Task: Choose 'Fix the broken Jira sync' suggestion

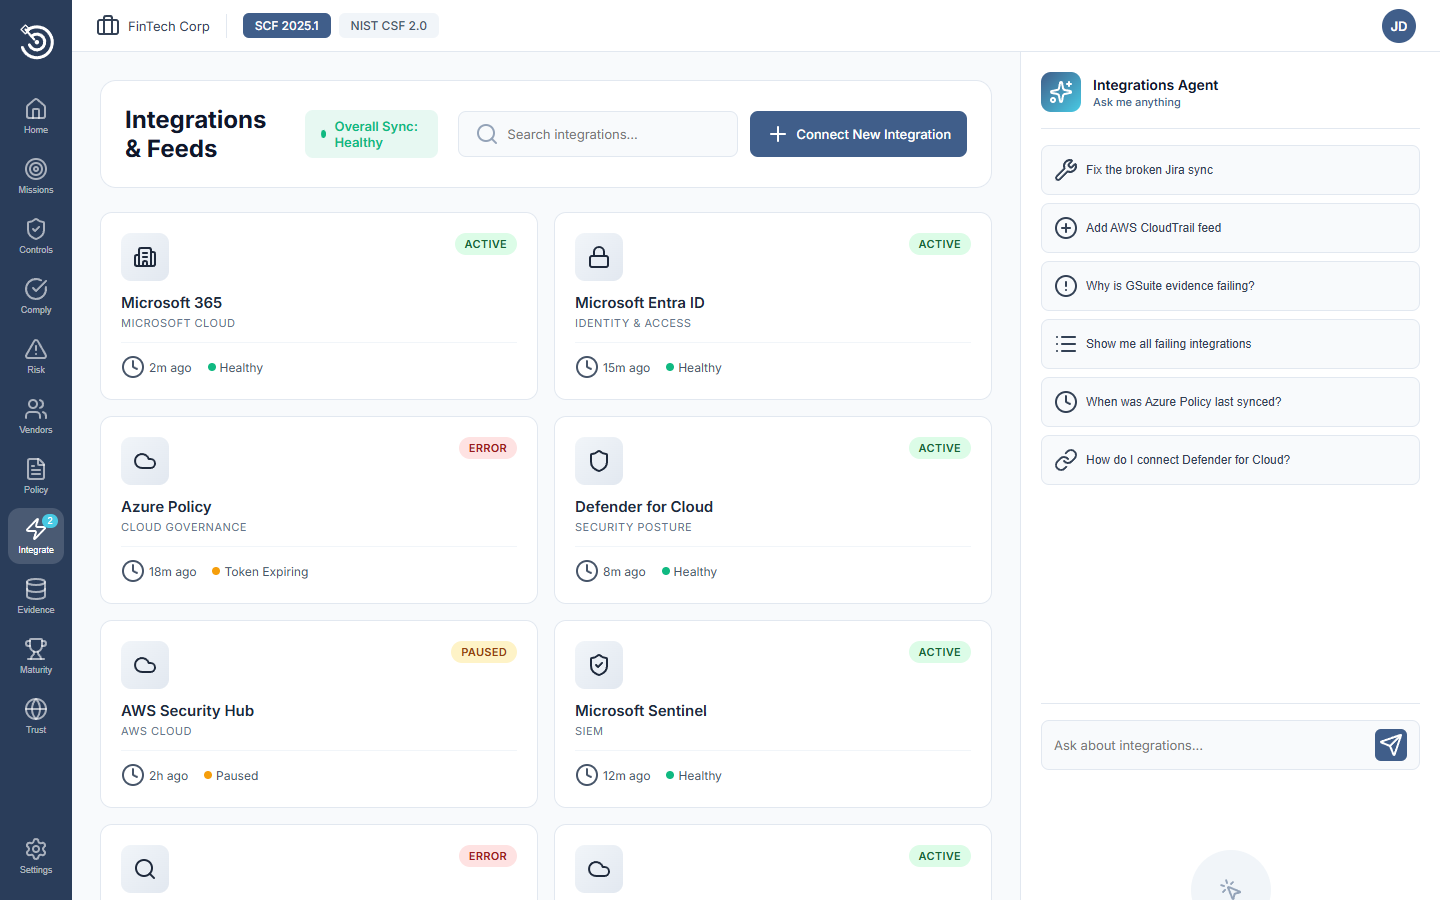Action: 1230,170
